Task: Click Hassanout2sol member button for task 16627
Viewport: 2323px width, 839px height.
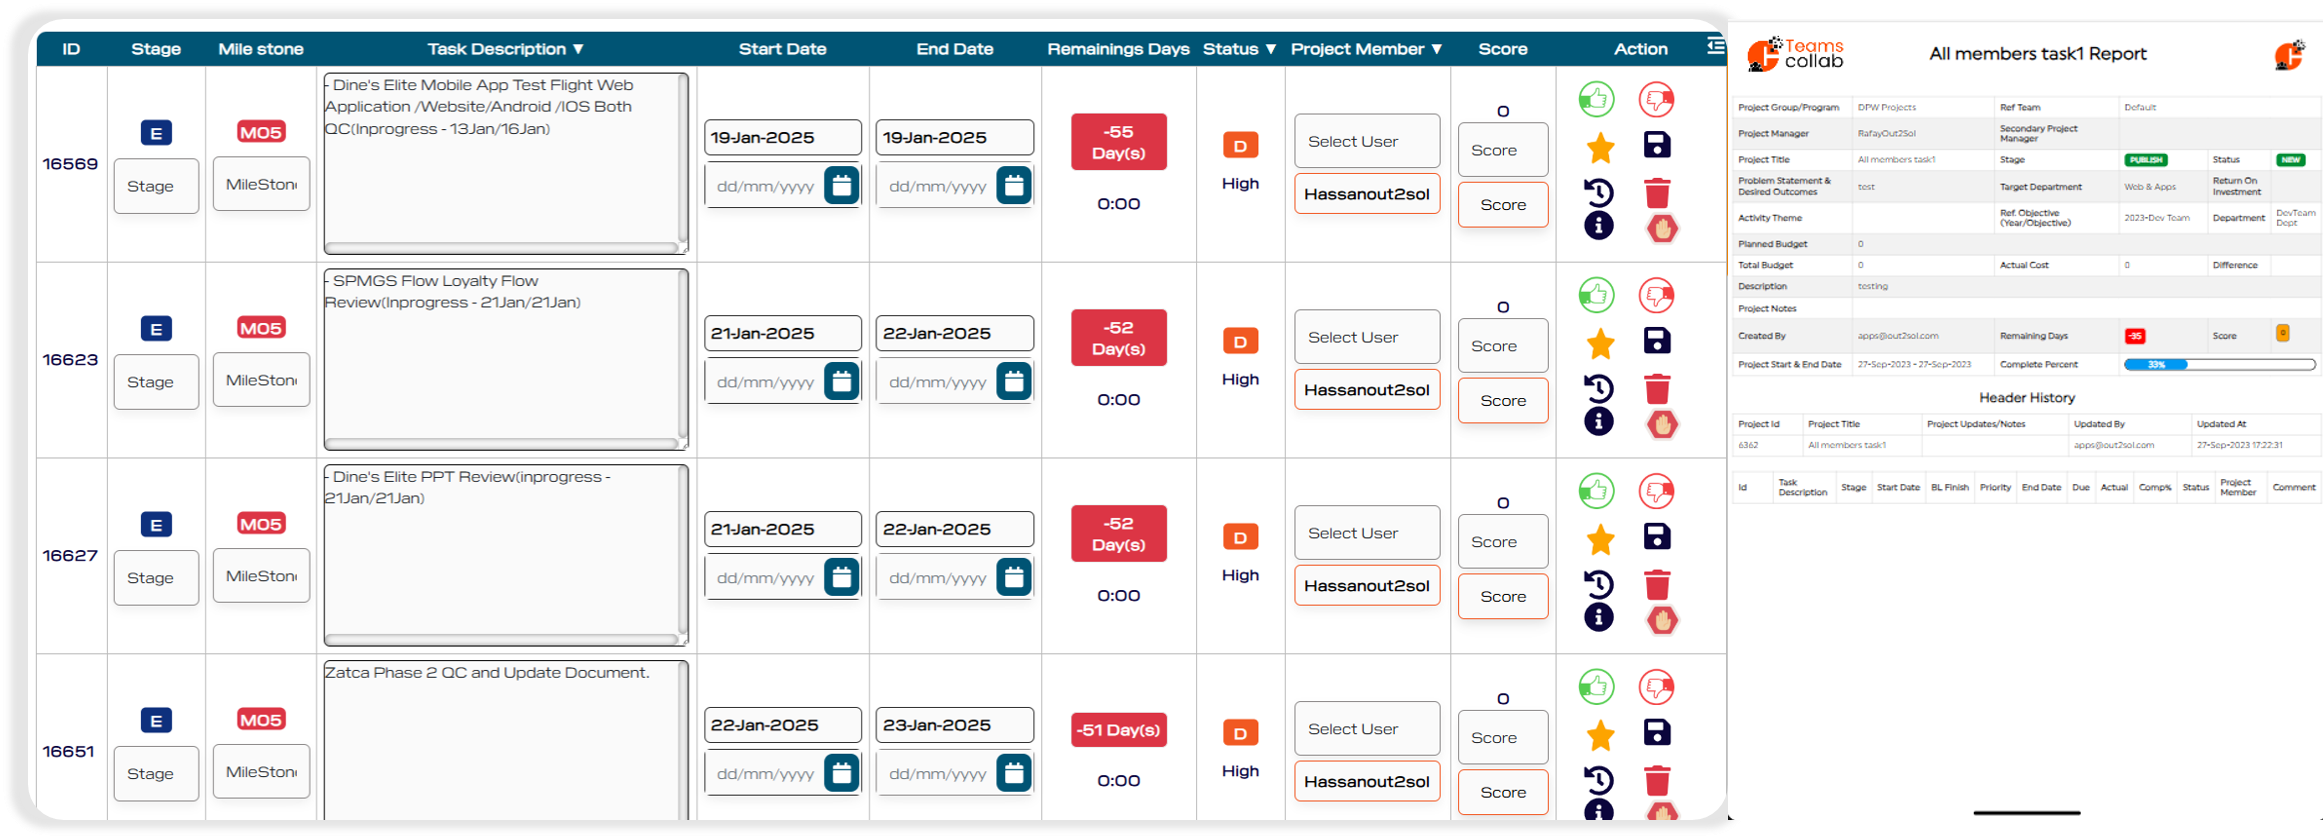Action: pos(1366,586)
